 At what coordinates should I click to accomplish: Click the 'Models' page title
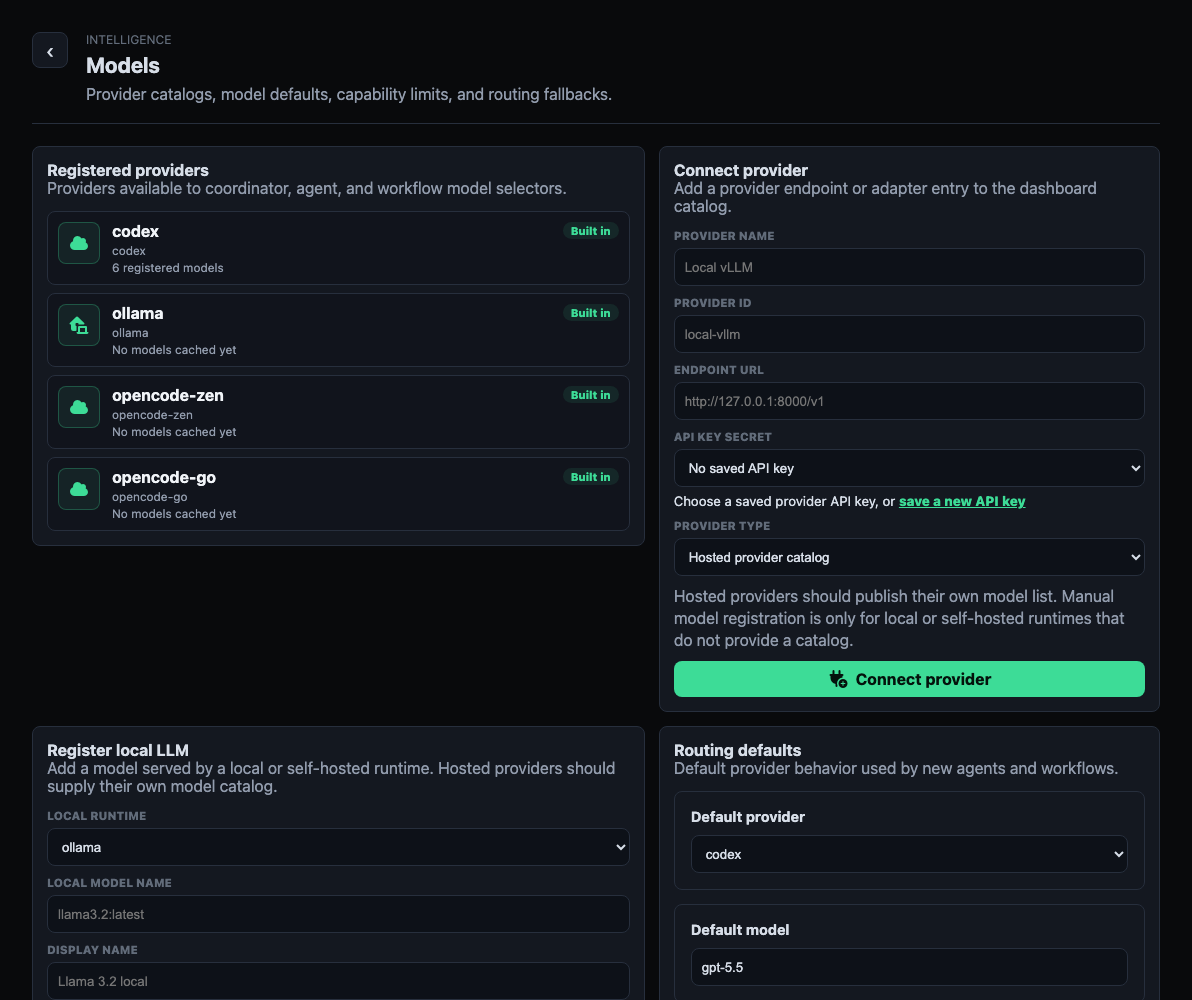pos(122,65)
